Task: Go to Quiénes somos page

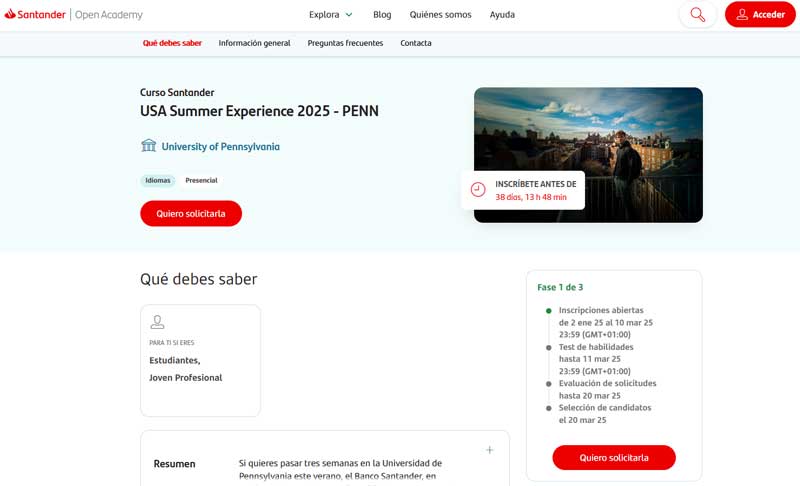Action: (x=440, y=15)
